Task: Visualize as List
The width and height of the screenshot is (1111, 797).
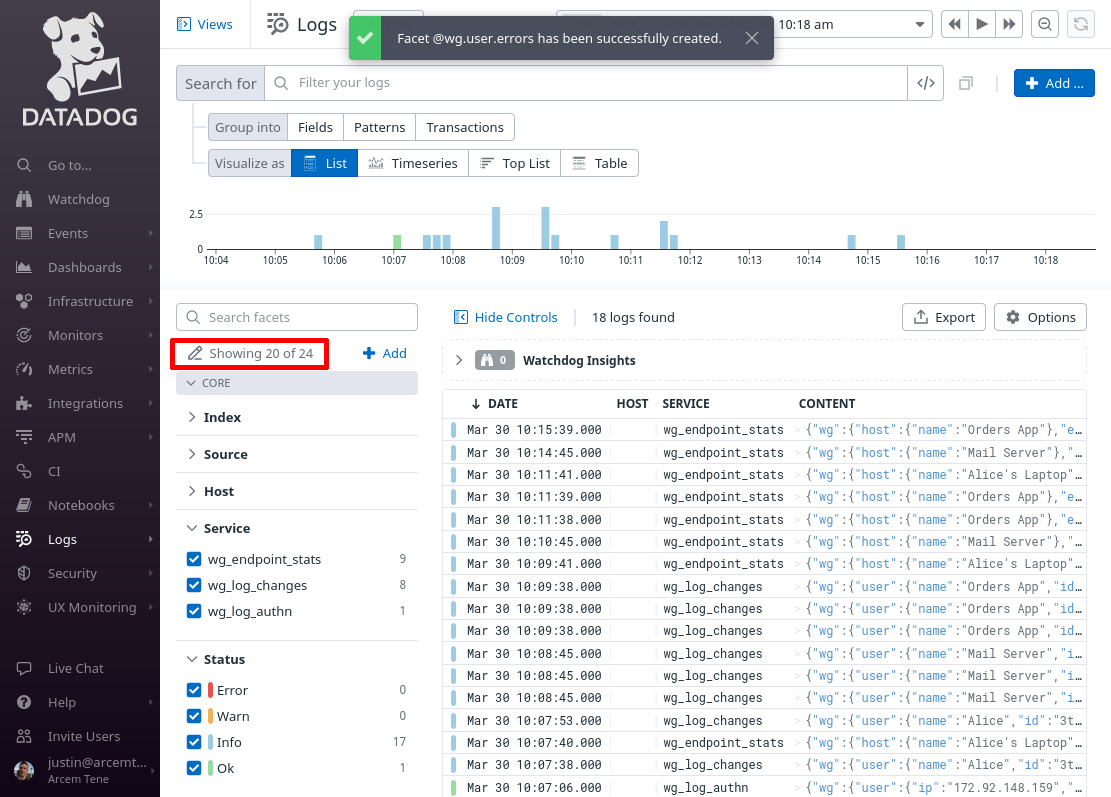Action: pos(325,163)
